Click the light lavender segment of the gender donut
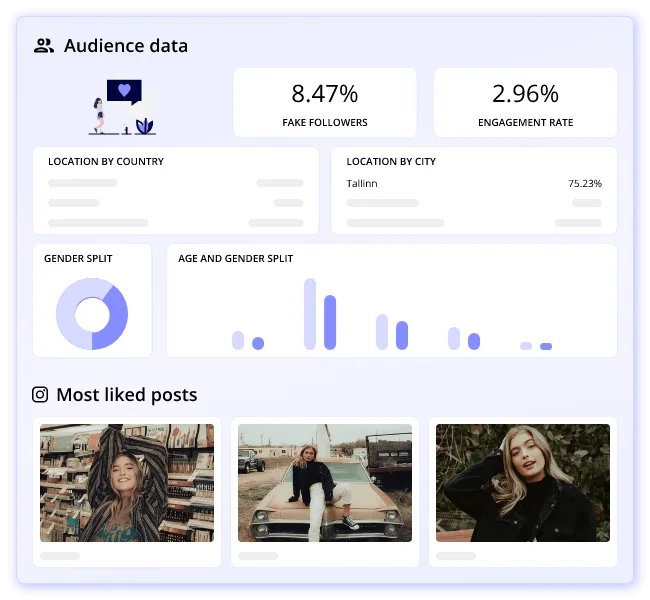Image resolution: width=650 pixels, height=600 pixels. coord(67,311)
